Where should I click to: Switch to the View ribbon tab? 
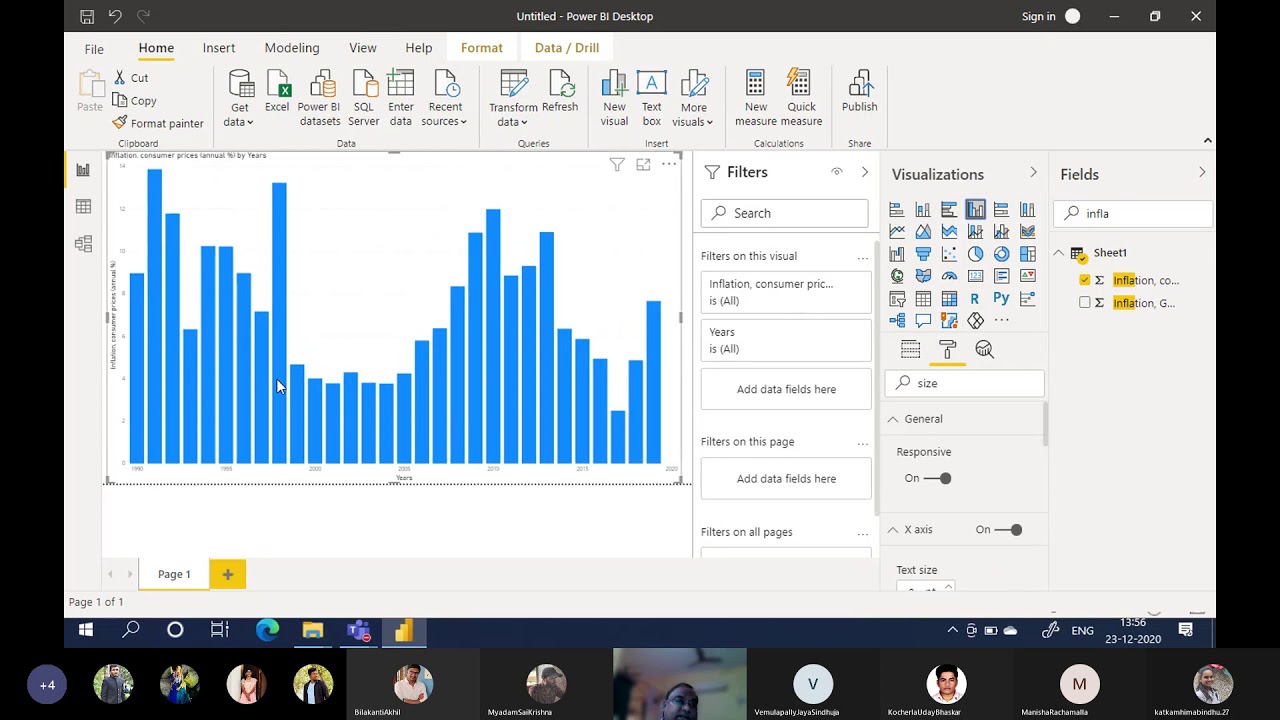click(363, 48)
